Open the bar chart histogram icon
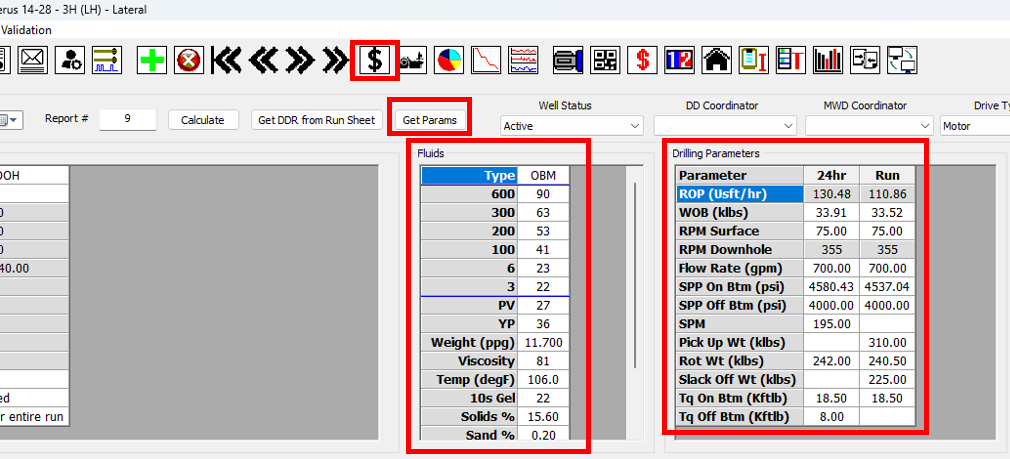 (828, 60)
